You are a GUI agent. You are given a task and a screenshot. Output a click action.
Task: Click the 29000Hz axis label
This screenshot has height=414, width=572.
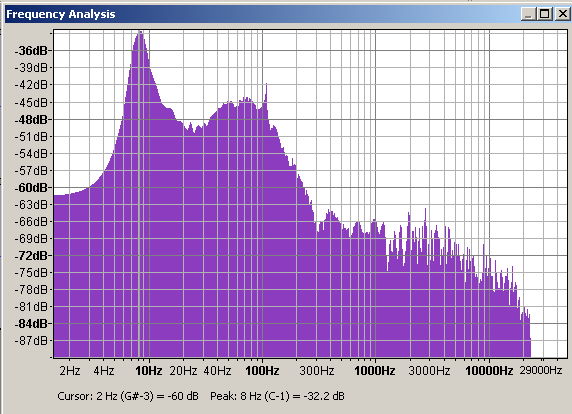click(x=541, y=371)
